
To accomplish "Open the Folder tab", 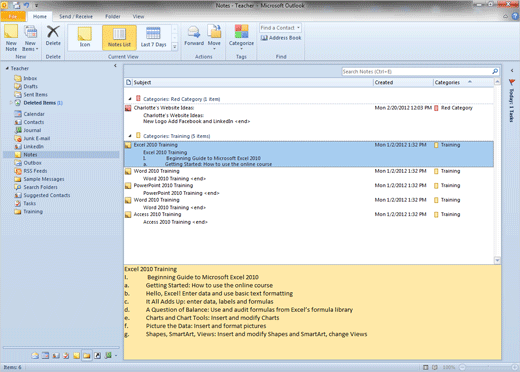I will pyautogui.click(x=113, y=16).
